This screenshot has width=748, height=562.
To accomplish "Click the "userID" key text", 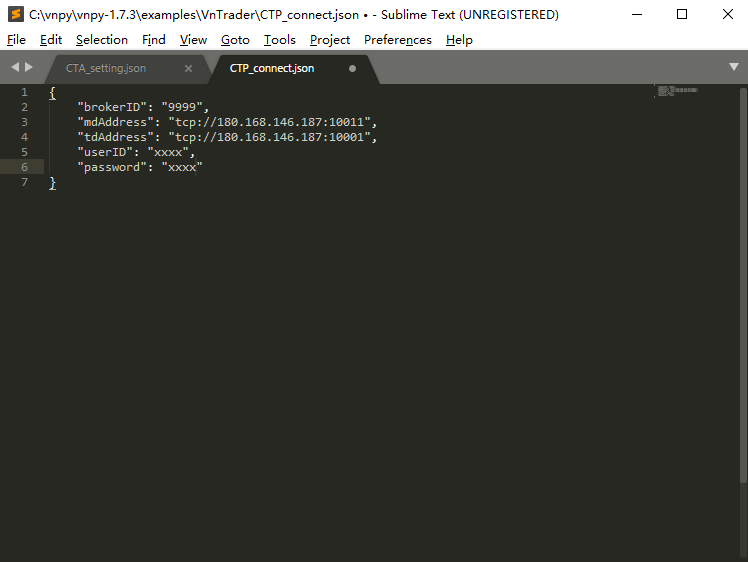I will (x=105, y=152).
